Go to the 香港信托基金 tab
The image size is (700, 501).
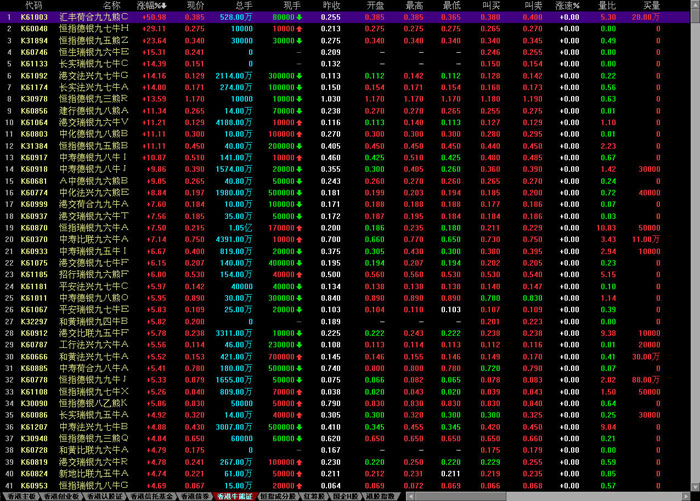point(152,495)
